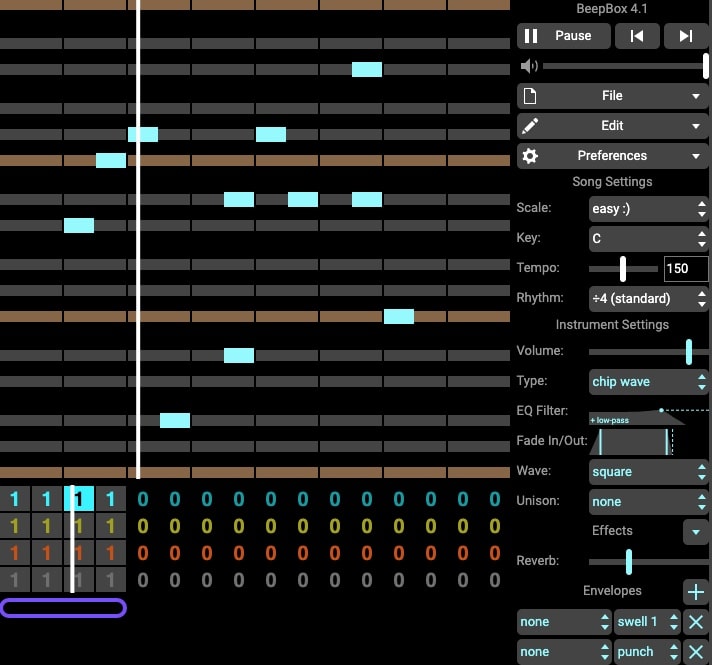Jump to the previous bar
Screen dimensions: 712x665
coord(636,36)
